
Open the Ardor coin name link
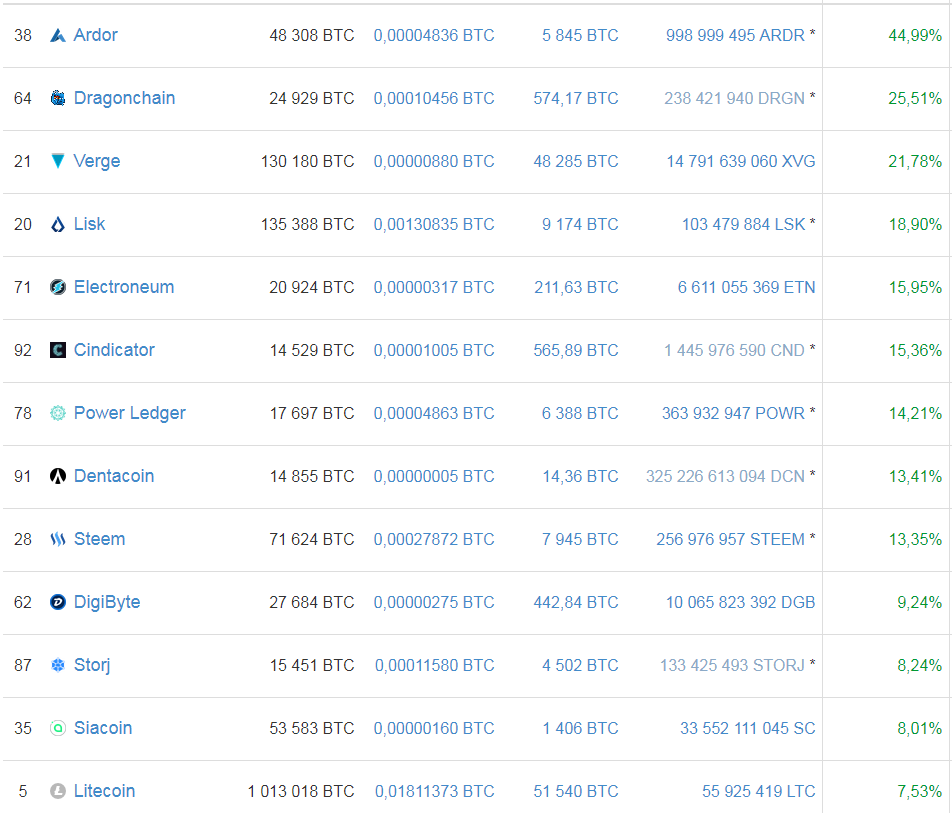pyautogui.click(x=95, y=35)
